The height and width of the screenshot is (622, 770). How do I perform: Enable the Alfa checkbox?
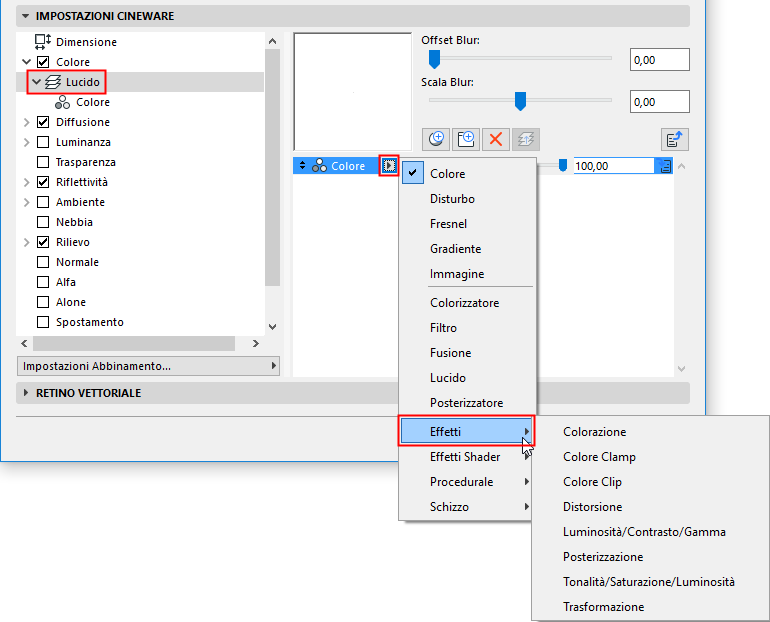click(x=43, y=282)
